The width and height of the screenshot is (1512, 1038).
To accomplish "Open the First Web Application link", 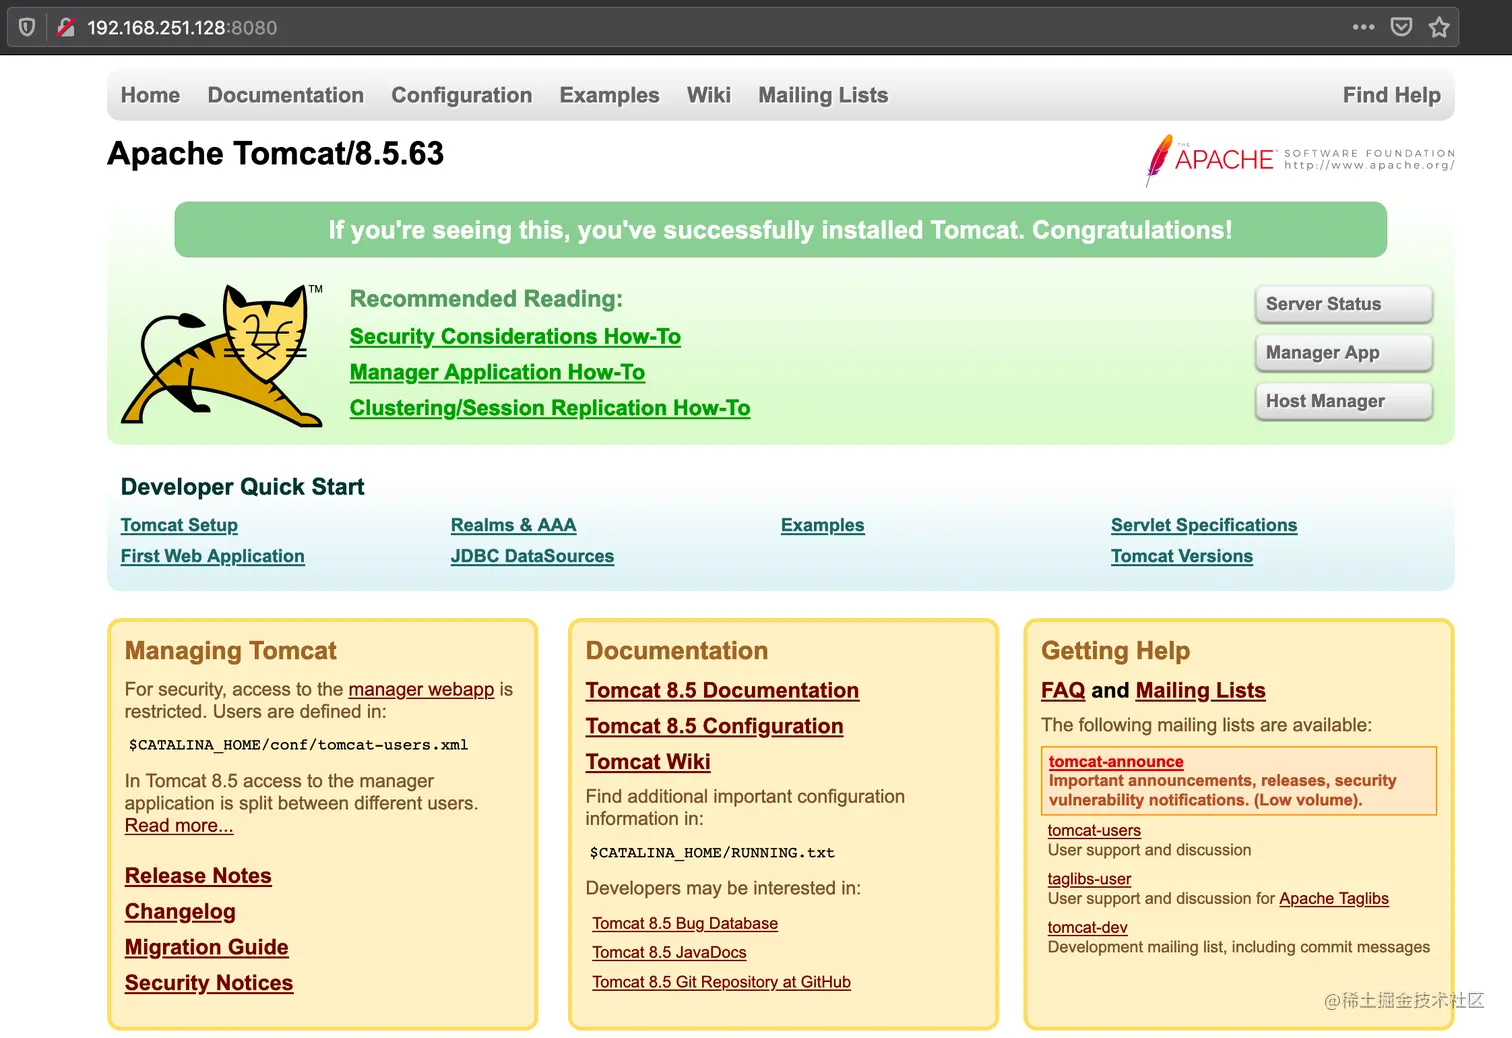I will 212,556.
